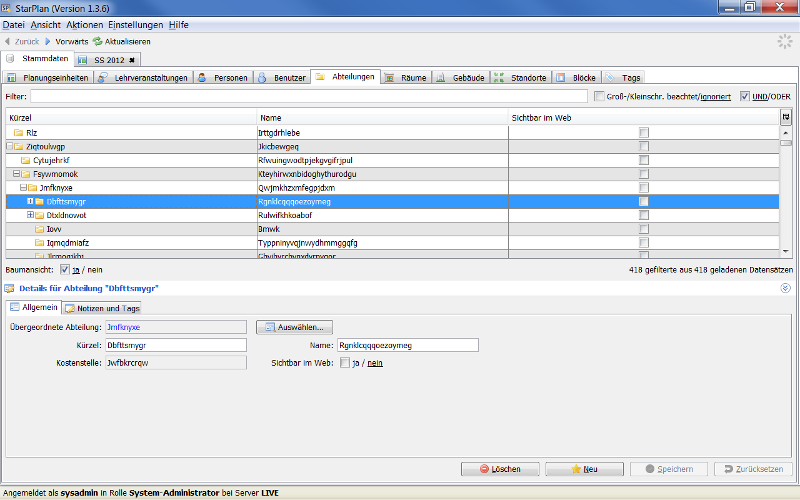Open the Hilfe menu
This screenshot has width=800, height=500.
179,25
